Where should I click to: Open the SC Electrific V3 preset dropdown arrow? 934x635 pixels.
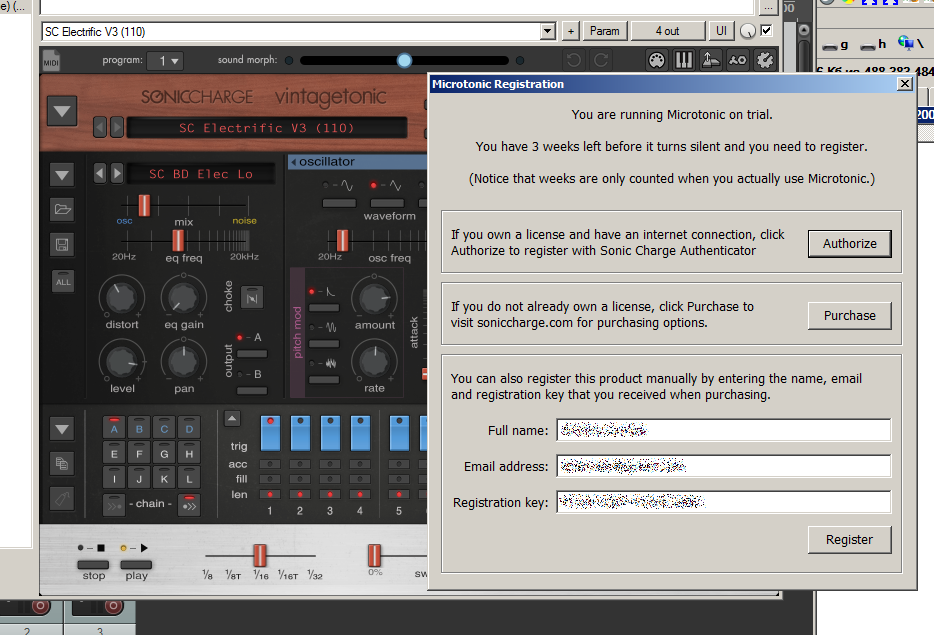547,31
